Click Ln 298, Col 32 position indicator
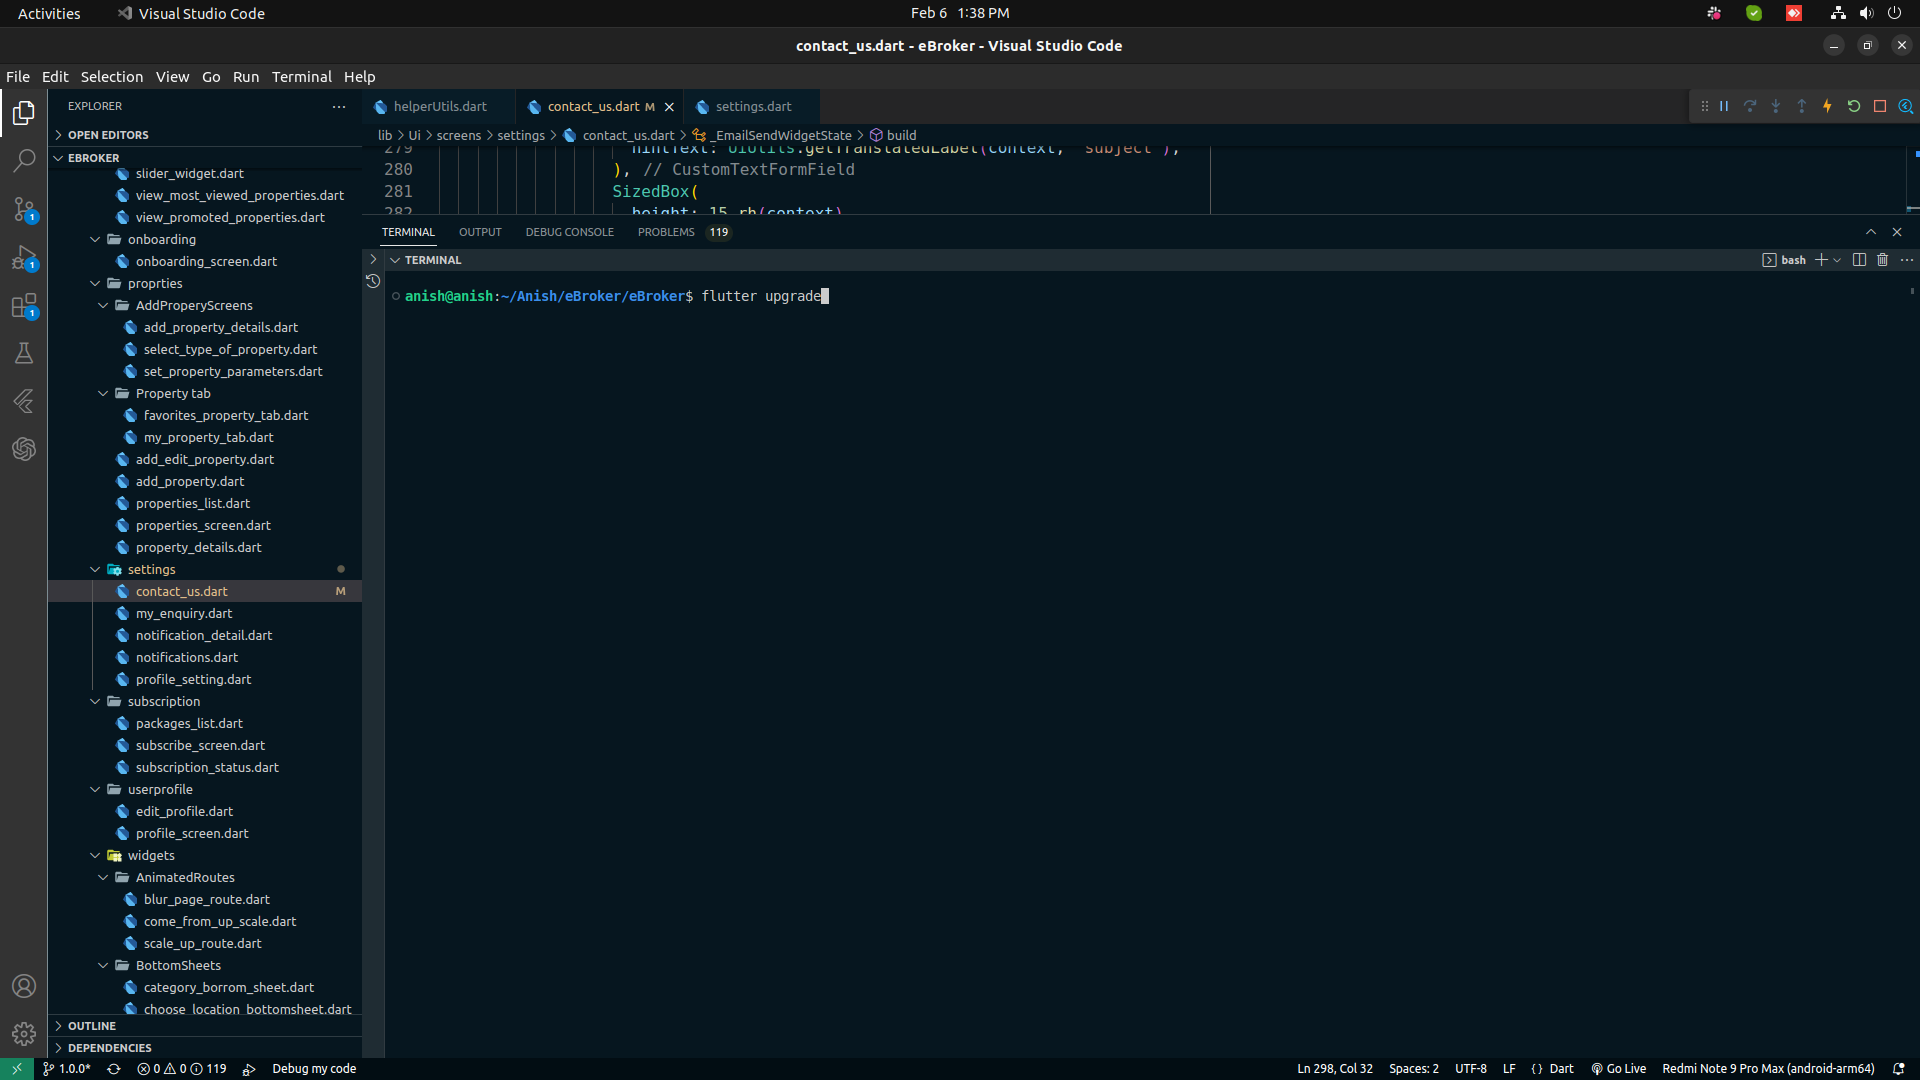 click(x=1335, y=1069)
